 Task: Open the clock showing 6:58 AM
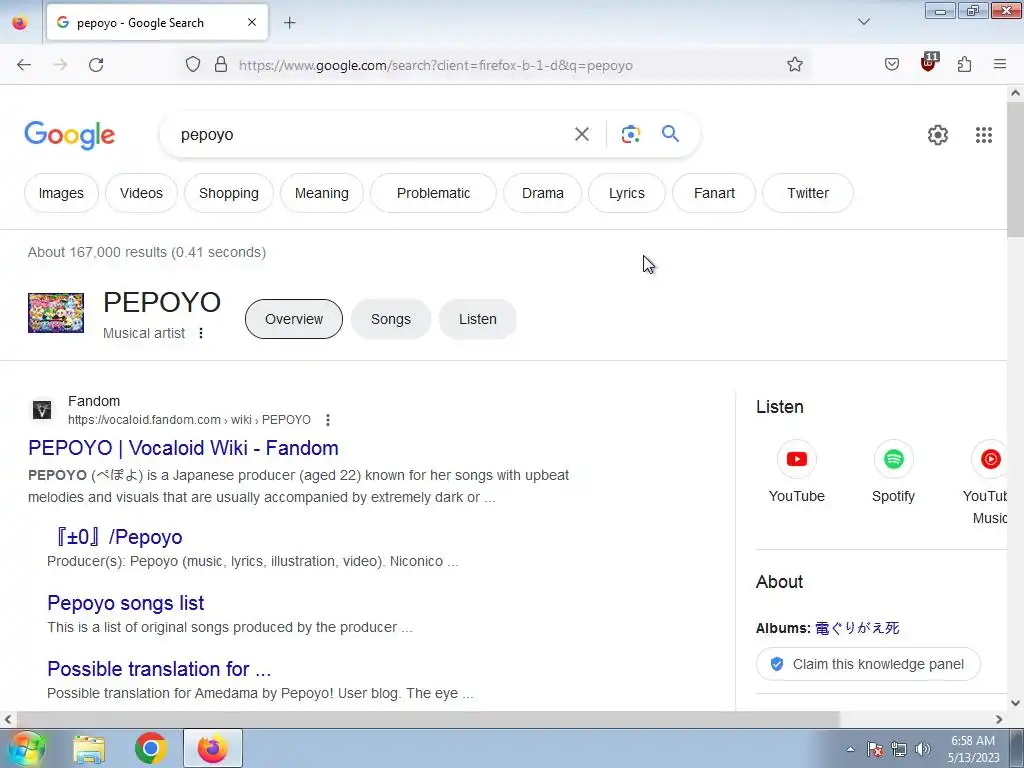973,749
